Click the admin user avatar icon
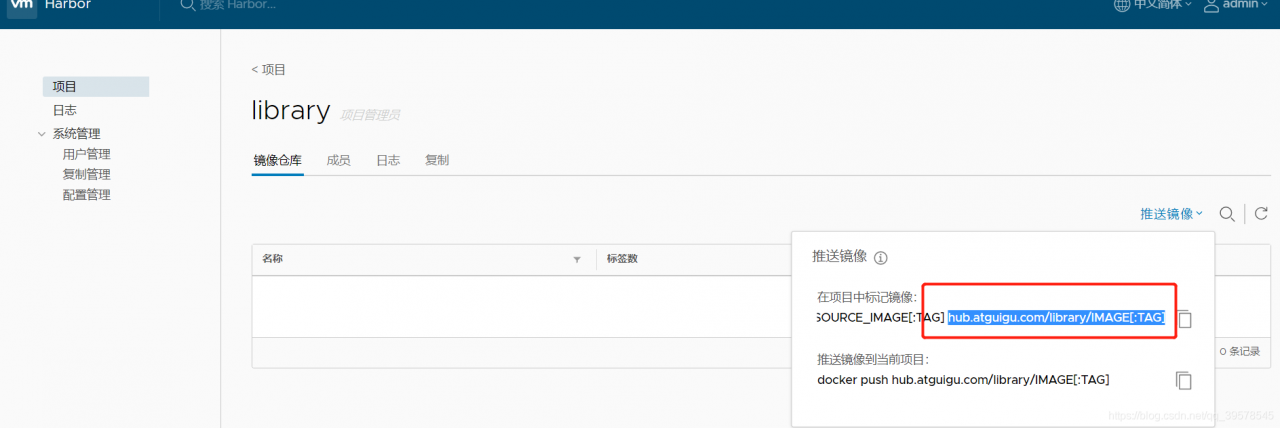Viewport: 1280px width, 428px height. (1211, 5)
